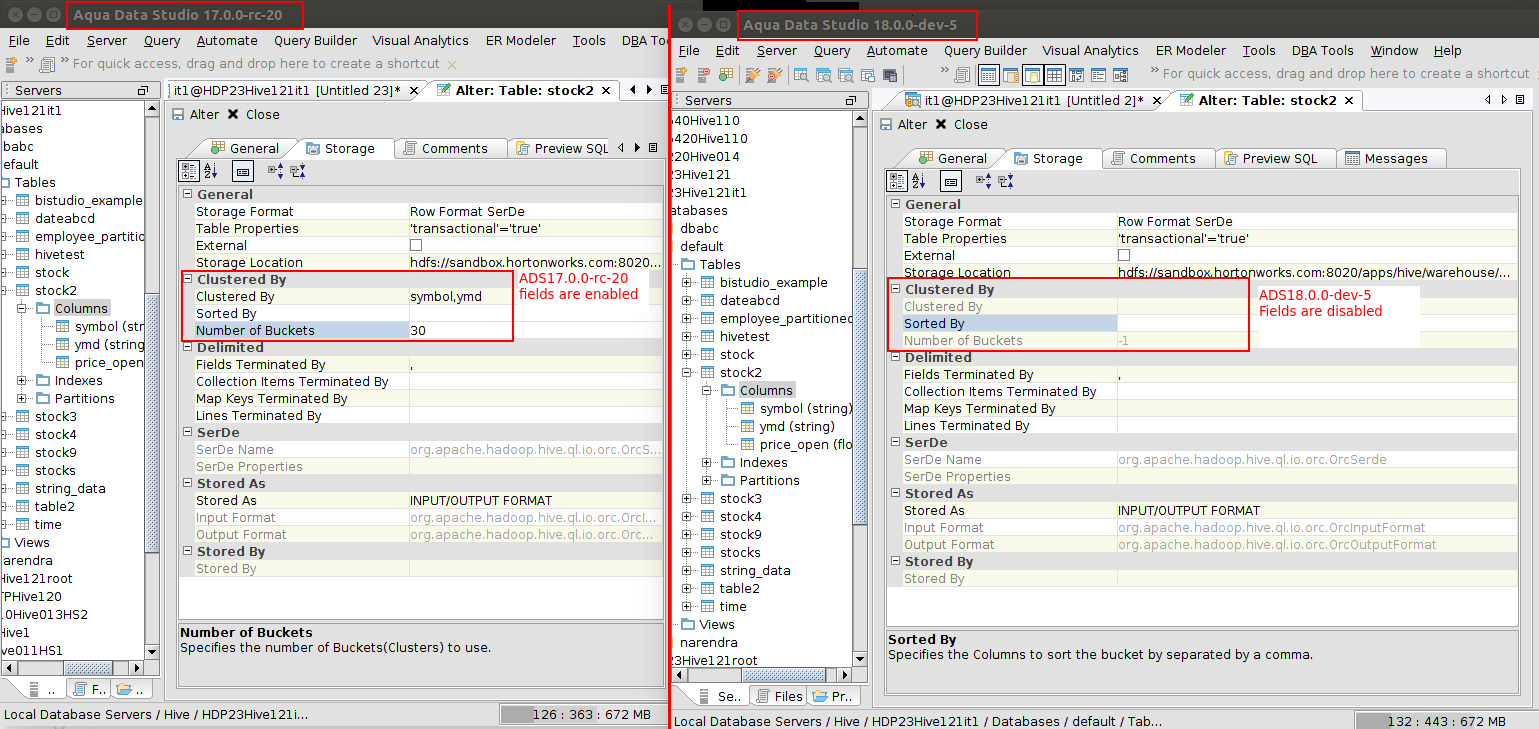Image resolution: width=1539 pixels, height=729 pixels.
Task: Toggle first grid layout icon in ADS 18 toolbar
Action: (988, 75)
